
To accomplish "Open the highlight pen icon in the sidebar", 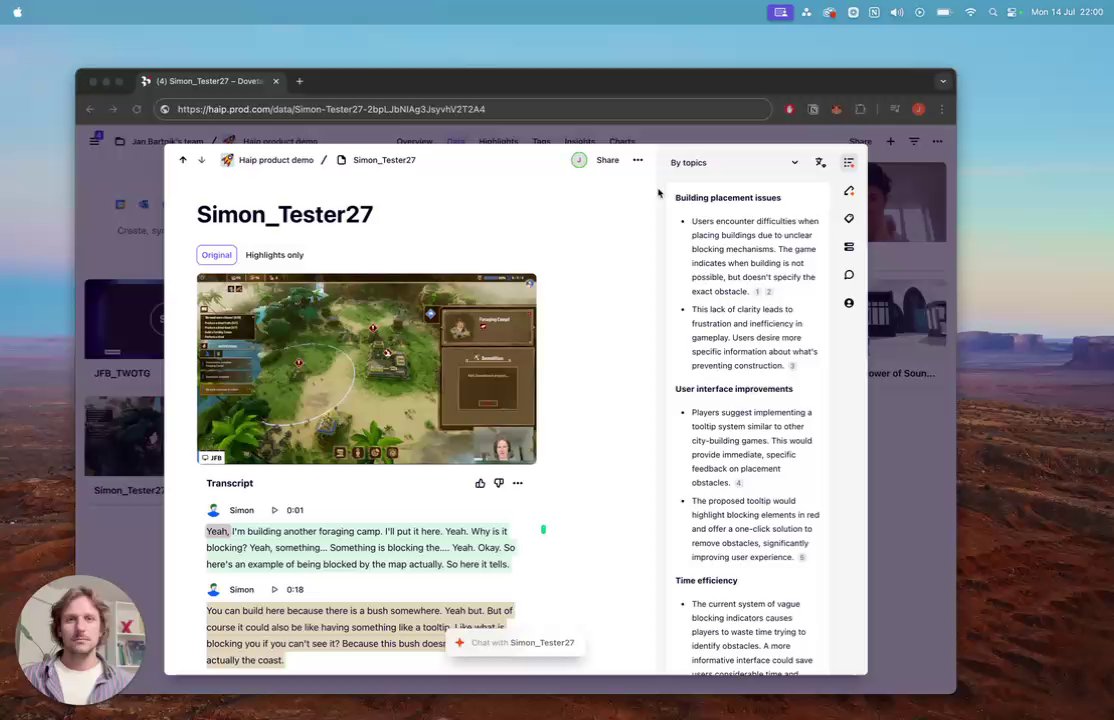I will (849, 190).
